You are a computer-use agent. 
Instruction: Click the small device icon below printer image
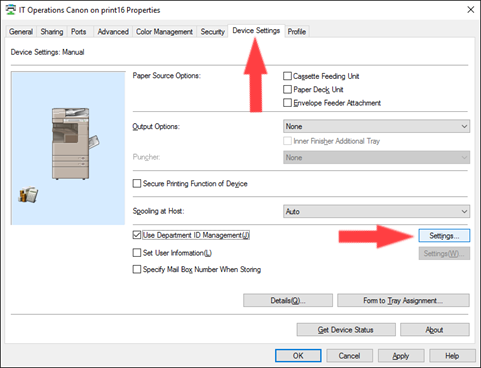(x=28, y=194)
